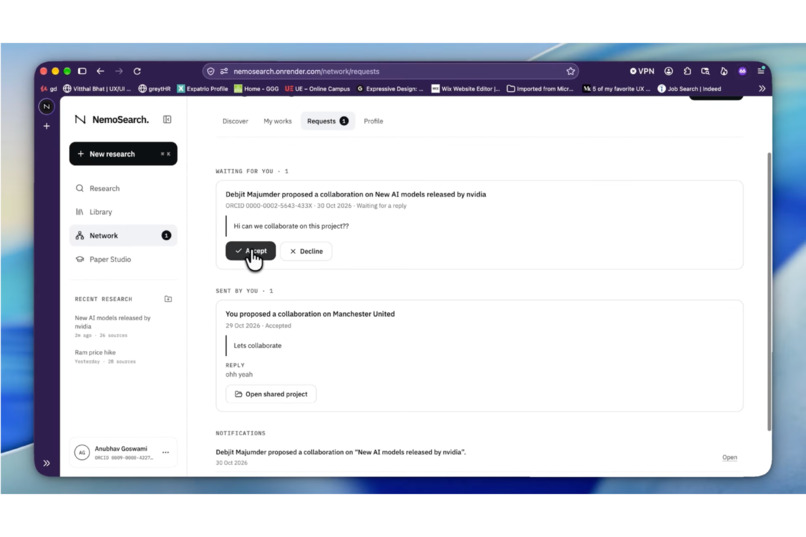
Task: Open the Research page in sidebar
Action: 123,188
